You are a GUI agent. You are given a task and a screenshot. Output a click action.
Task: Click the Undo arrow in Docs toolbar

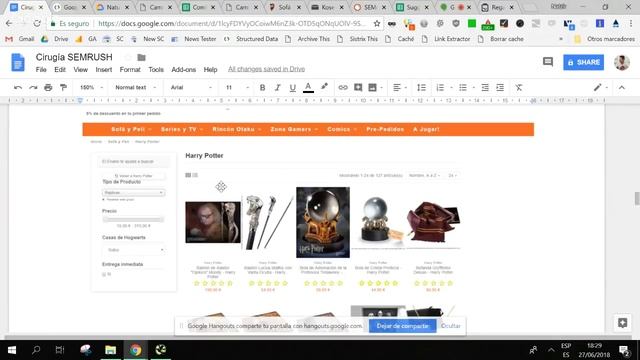point(18,87)
